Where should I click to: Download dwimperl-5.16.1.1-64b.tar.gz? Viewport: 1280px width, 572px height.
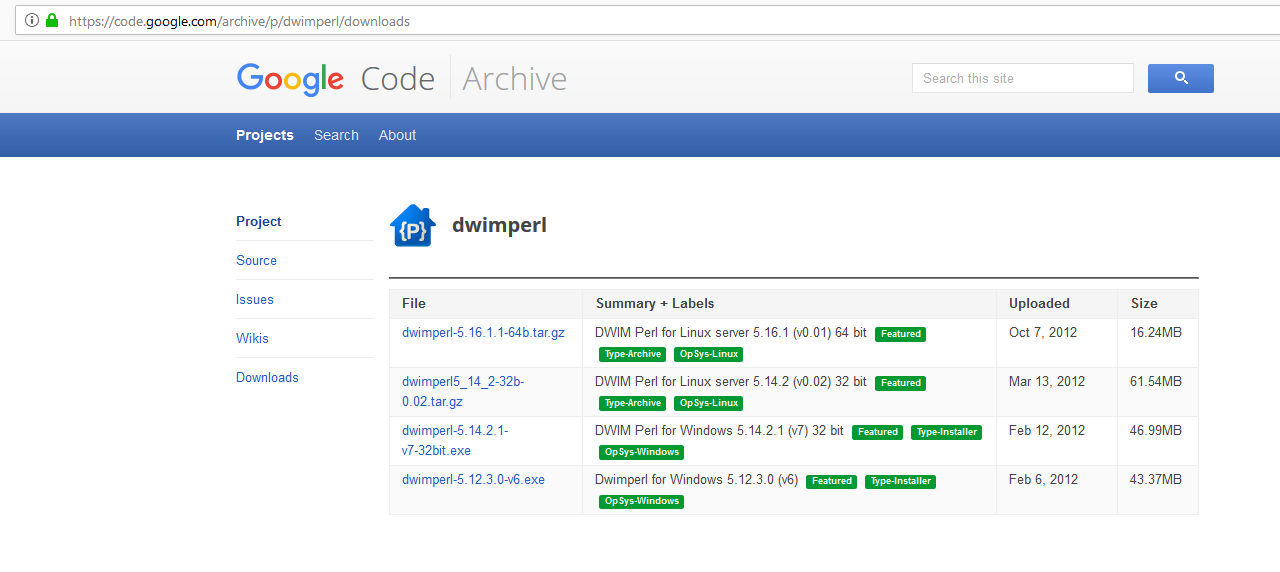483,332
